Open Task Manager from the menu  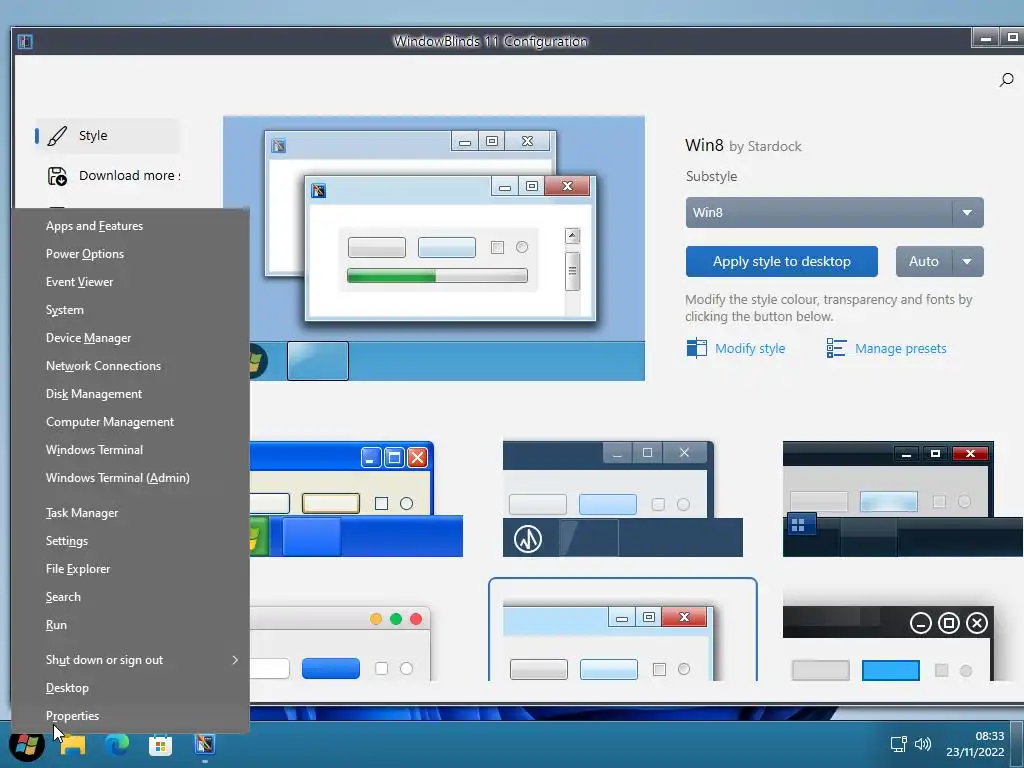[131, 513]
